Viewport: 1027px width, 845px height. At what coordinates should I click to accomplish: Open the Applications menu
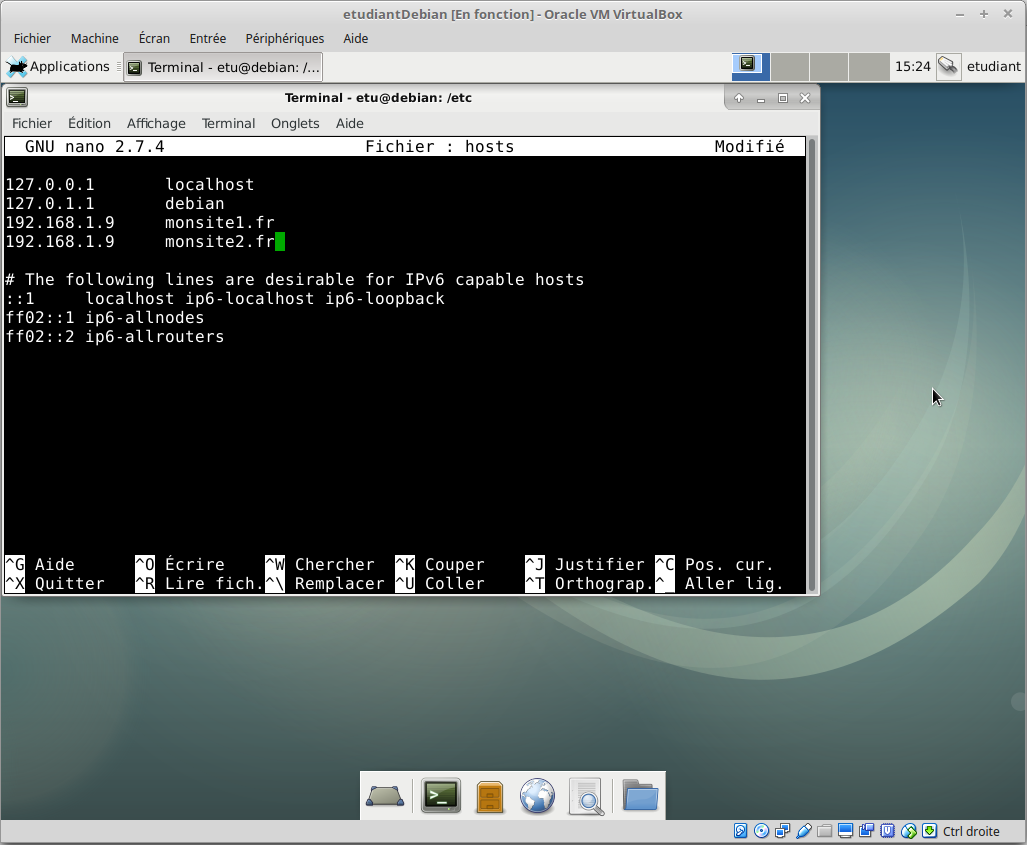[58, 67]
